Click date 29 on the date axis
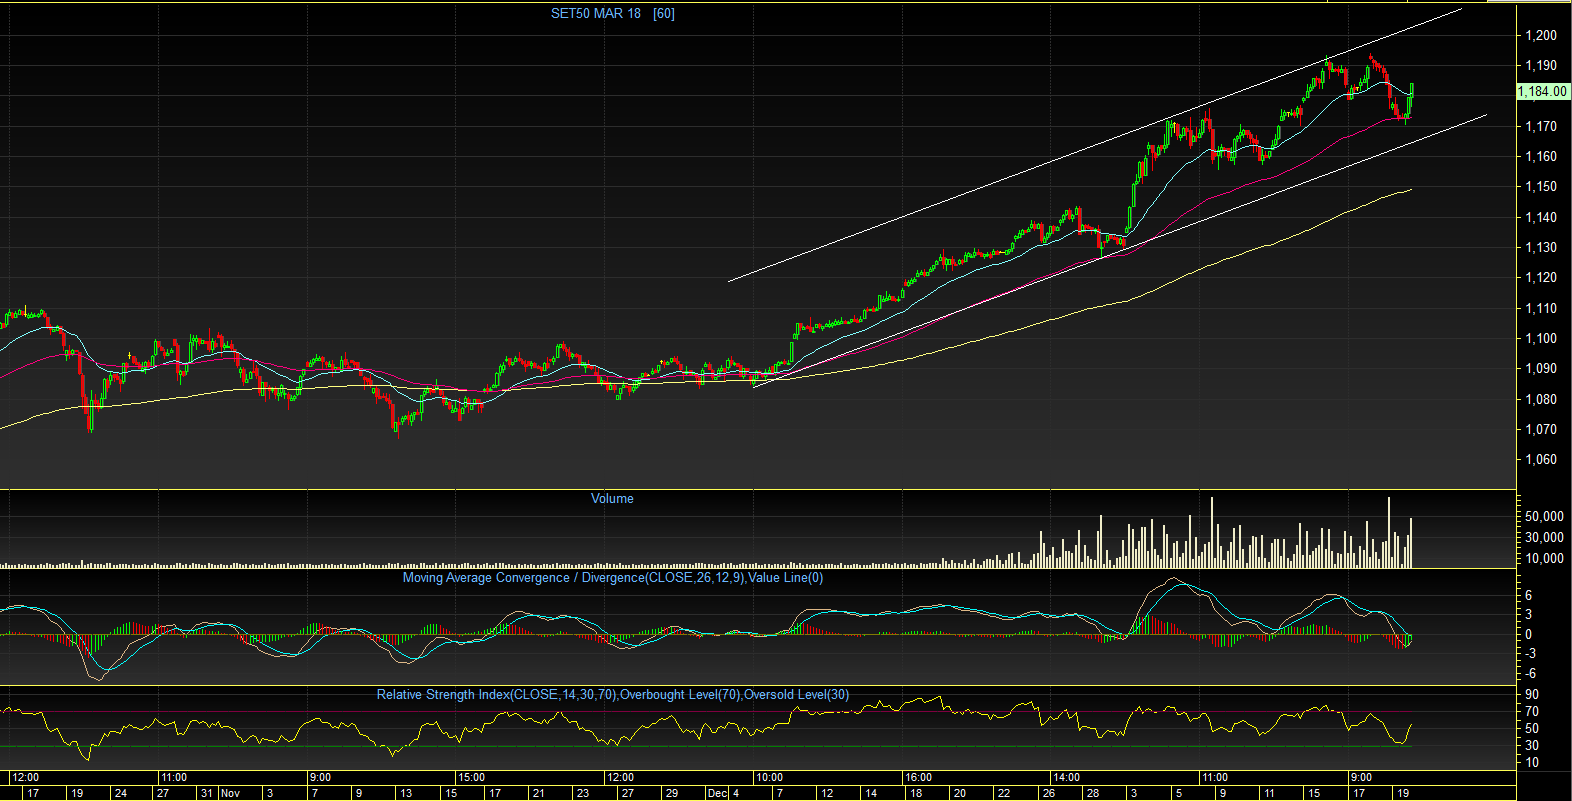This screenshot has height=801, width=1572. click(x=672, y=793)
